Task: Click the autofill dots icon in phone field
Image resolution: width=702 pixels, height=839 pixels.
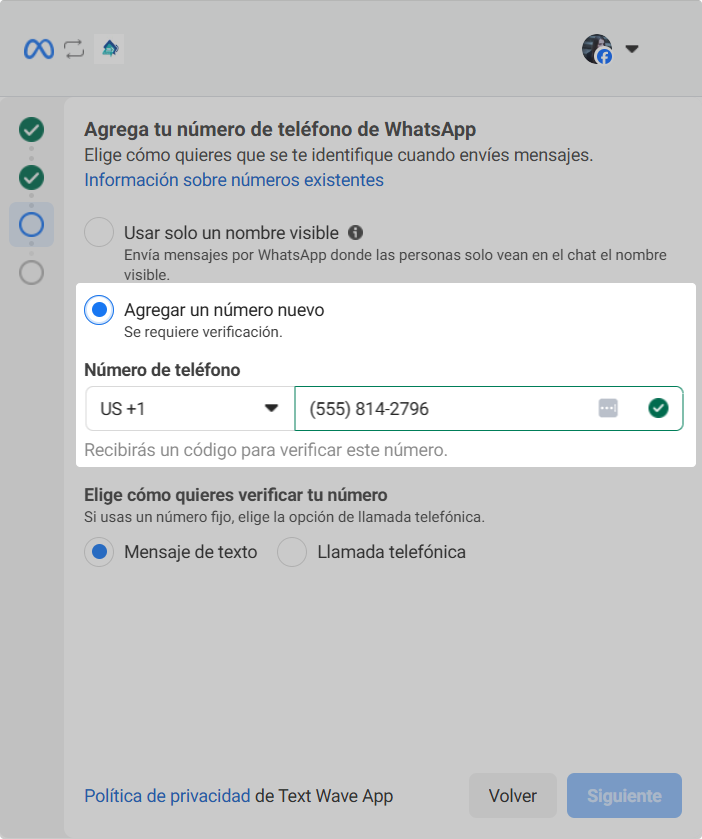Action: point(608,408)
